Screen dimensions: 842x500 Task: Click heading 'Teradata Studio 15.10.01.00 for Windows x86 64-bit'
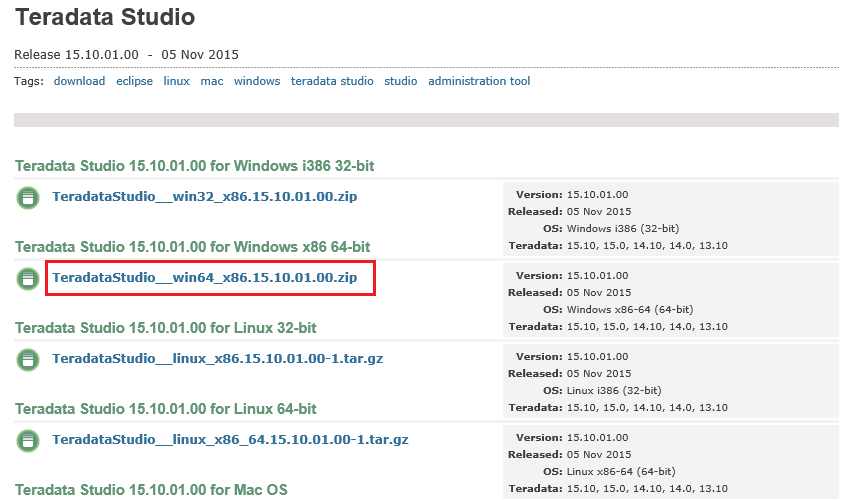pos(192,247)
